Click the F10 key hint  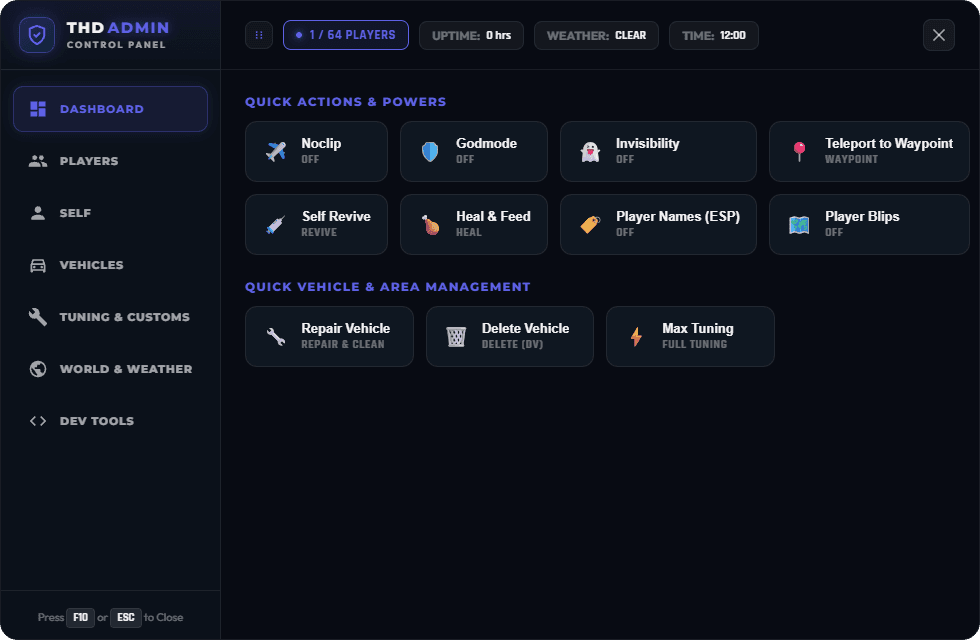point(81,618)
